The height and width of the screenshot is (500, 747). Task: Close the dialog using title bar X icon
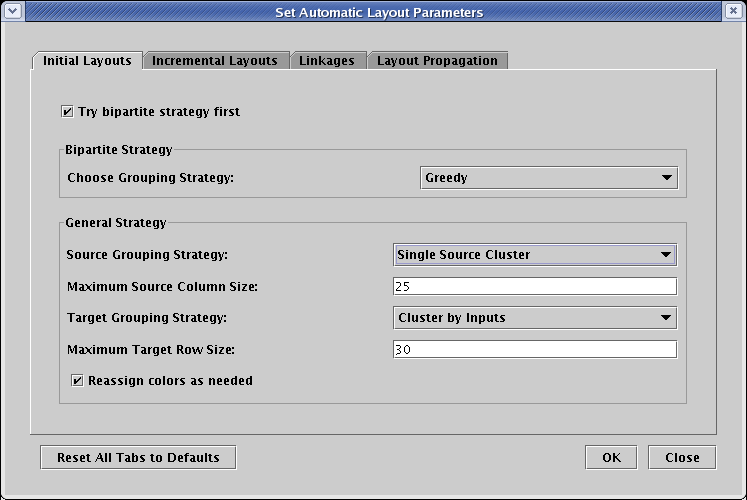pyautogui.click(x=734, y=12)
